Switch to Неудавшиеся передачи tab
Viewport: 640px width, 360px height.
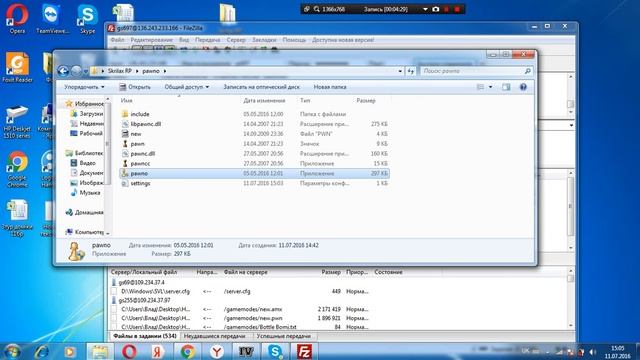click(214, 336)
